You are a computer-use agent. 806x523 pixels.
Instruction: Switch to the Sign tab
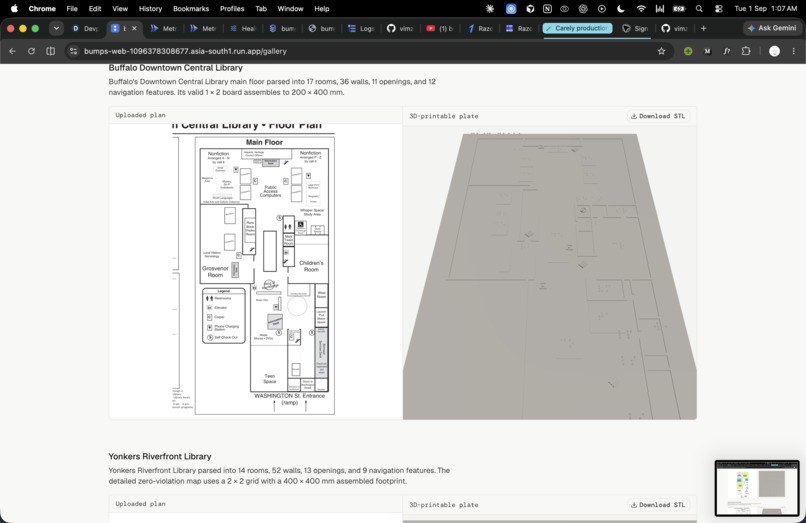click(x=635, y=28)
